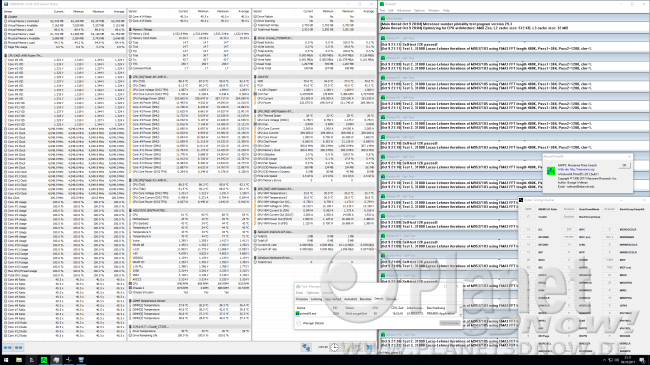Viewport: 650px width, 365px height.
Task: Open the Optionen menu in Task Manager
Action: (x=313, y=293)
